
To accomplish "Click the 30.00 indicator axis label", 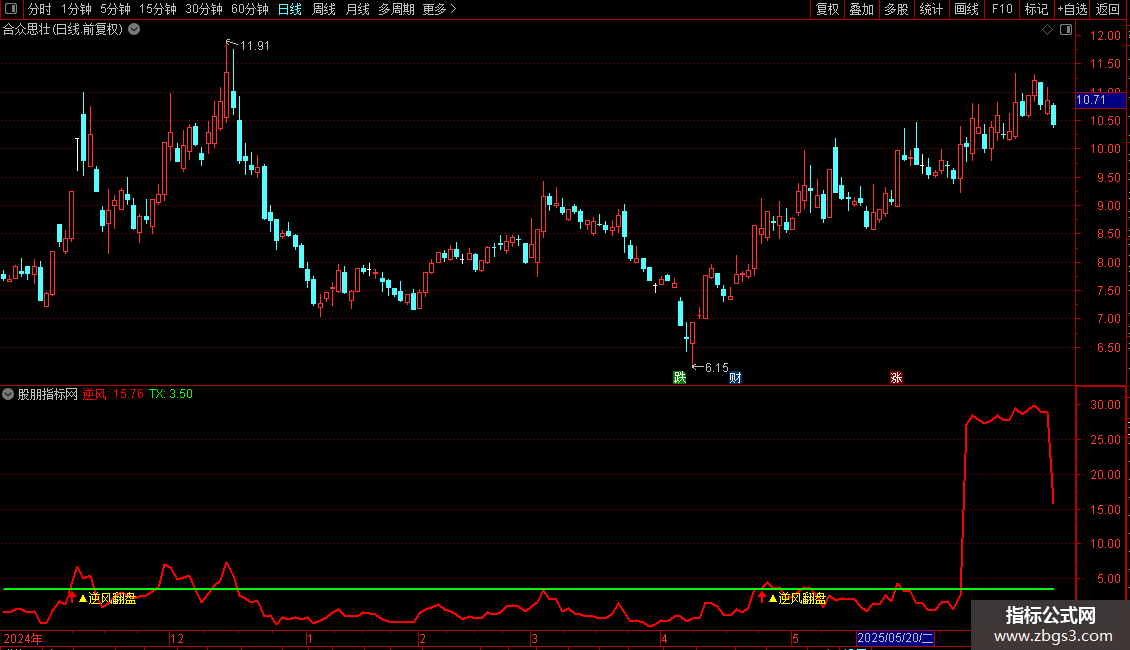I will pyautogui.click(x=1105, y=405).
